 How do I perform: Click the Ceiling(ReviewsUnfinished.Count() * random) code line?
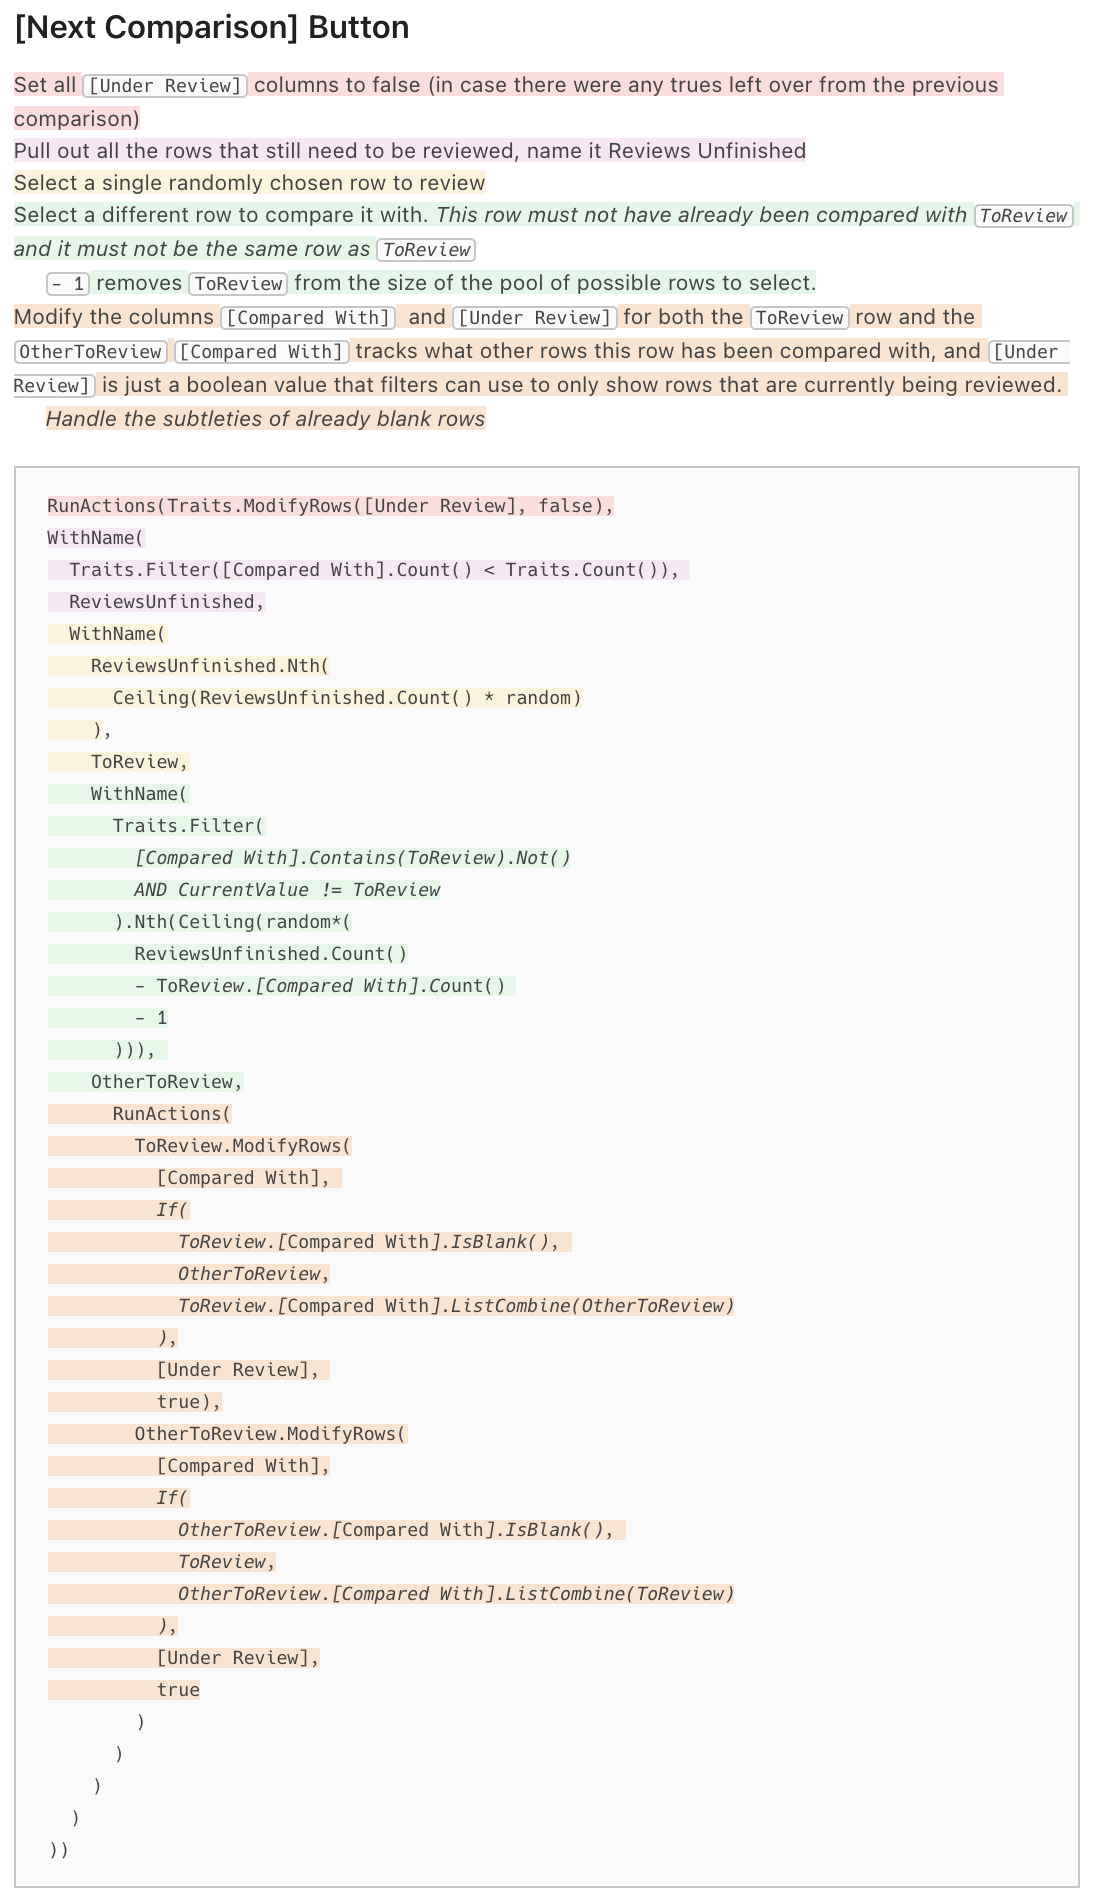coord(346,698)
